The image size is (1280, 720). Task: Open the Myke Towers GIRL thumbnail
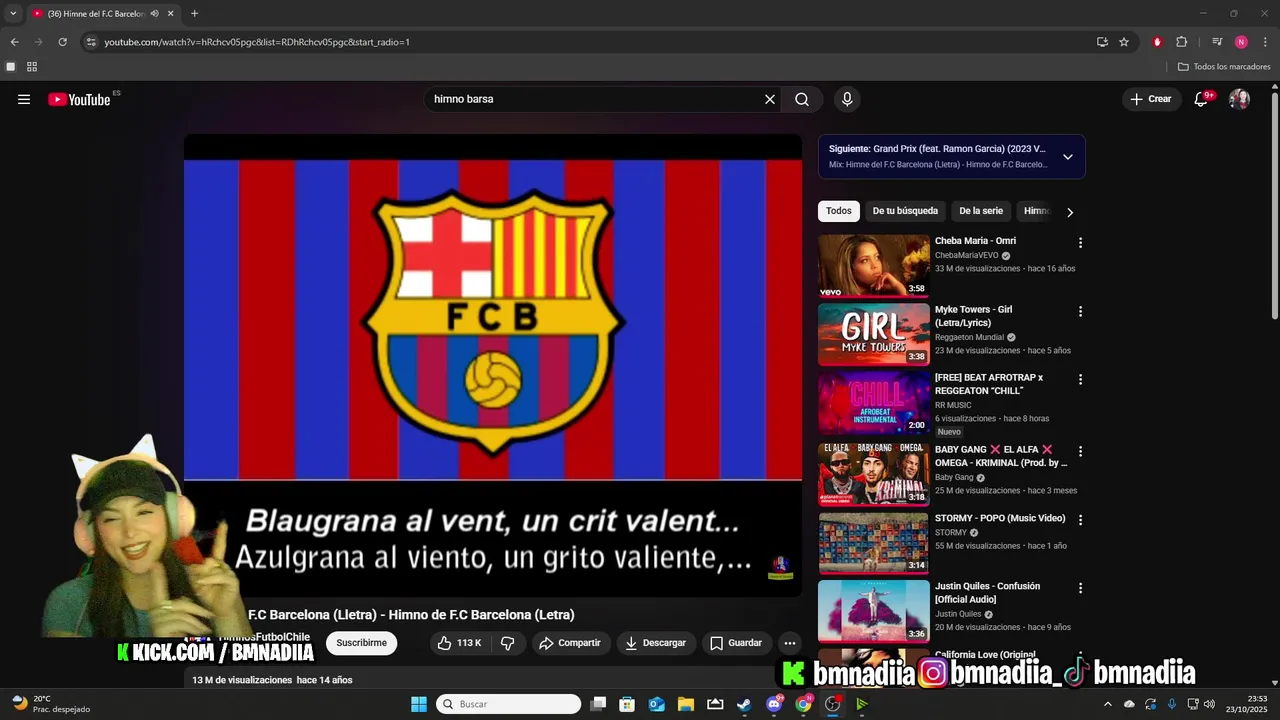[874, 334]
